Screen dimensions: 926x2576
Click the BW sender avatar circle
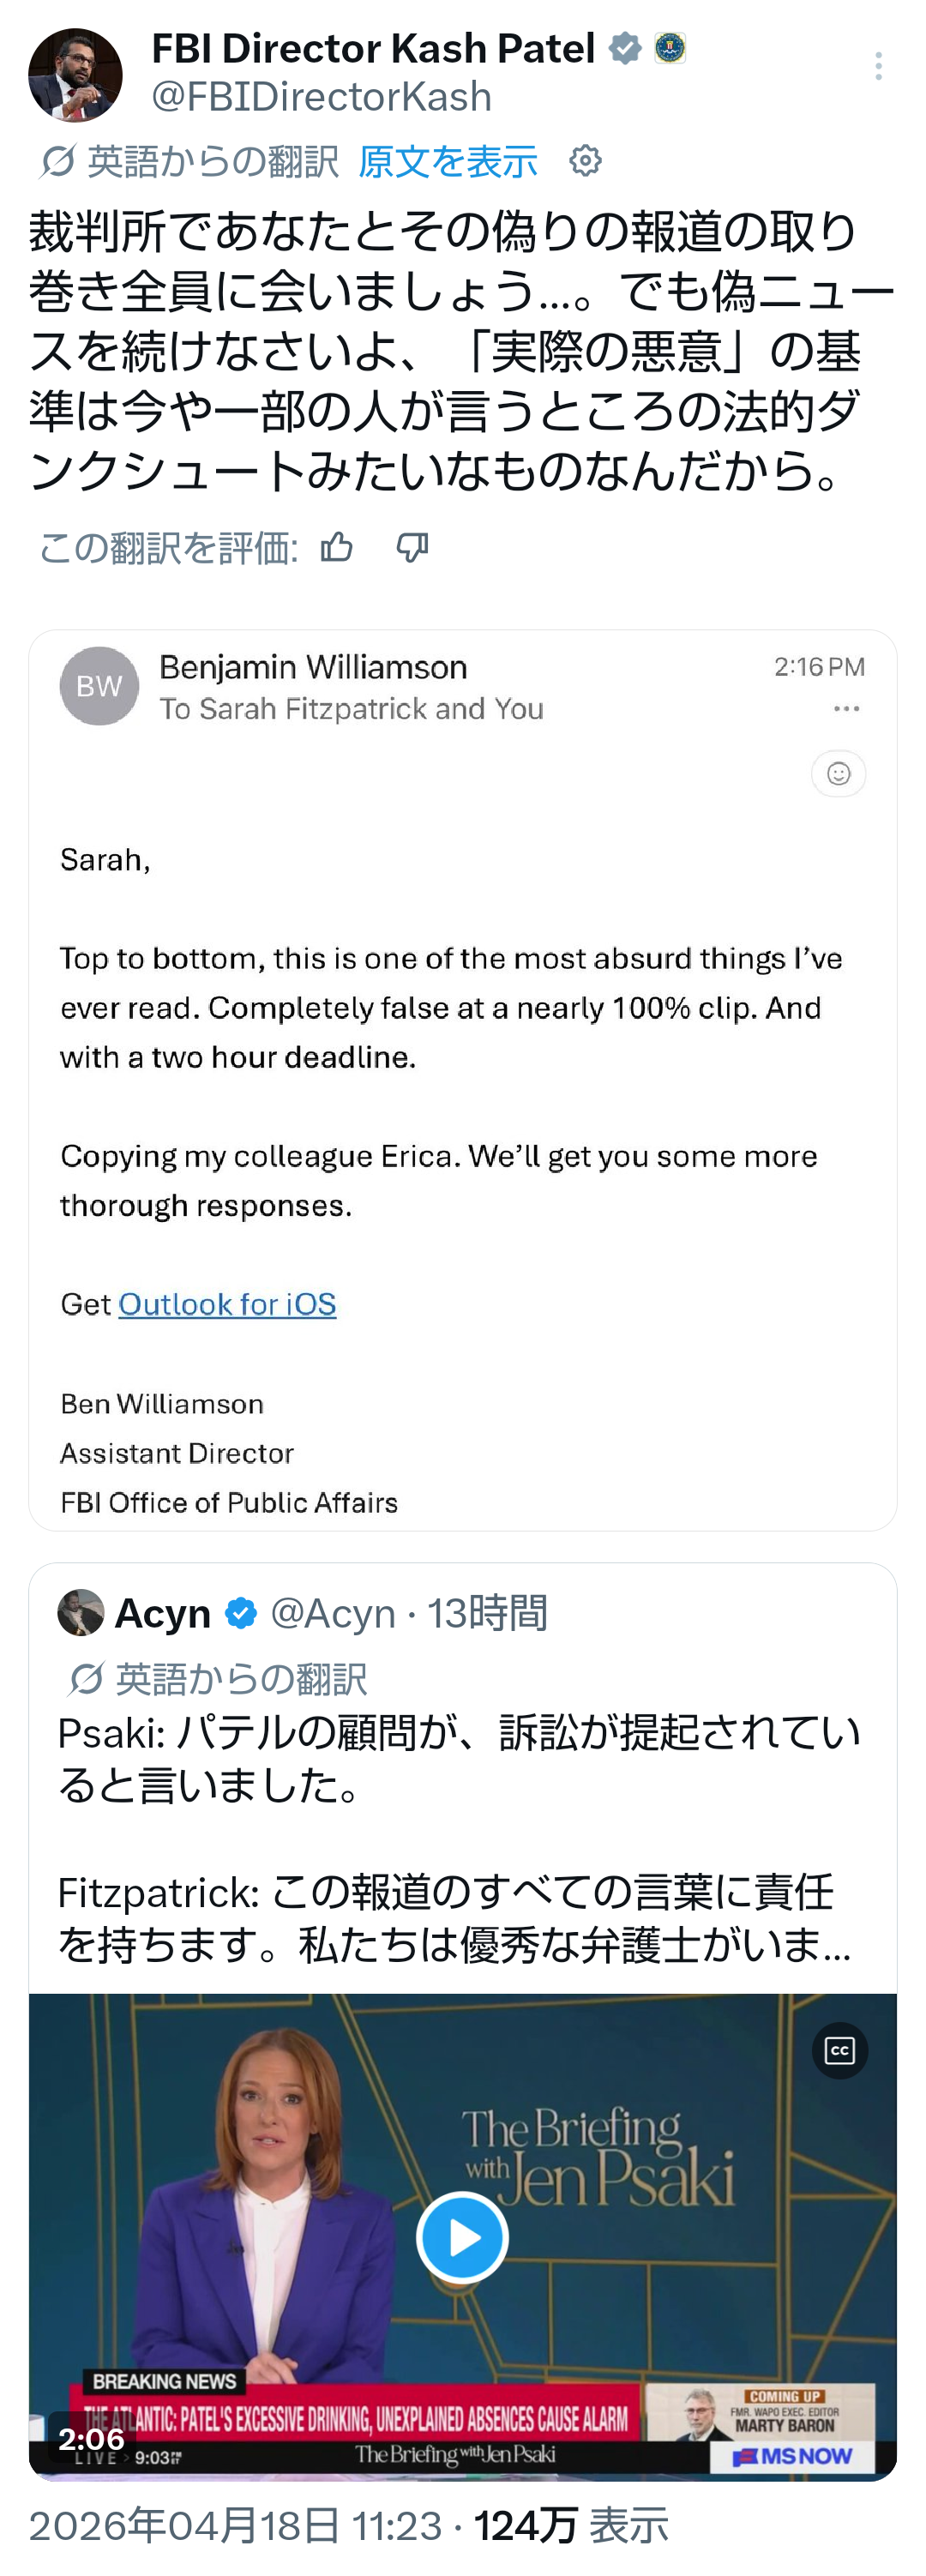99,686
